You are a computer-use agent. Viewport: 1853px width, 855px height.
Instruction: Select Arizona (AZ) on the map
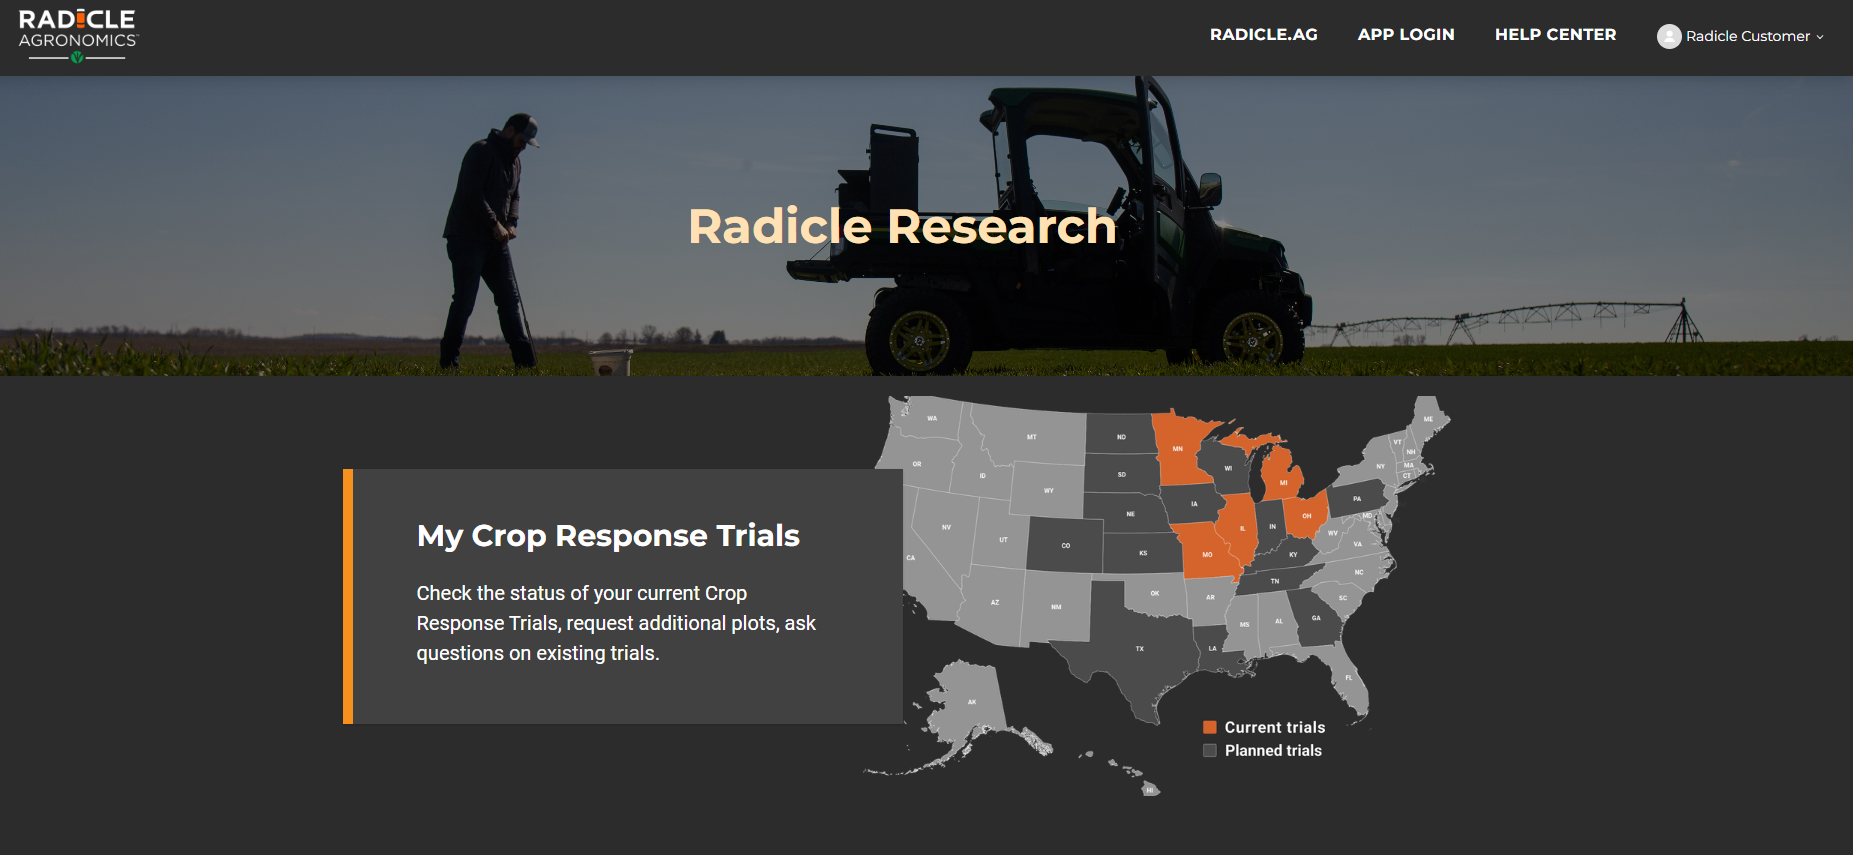995,602
